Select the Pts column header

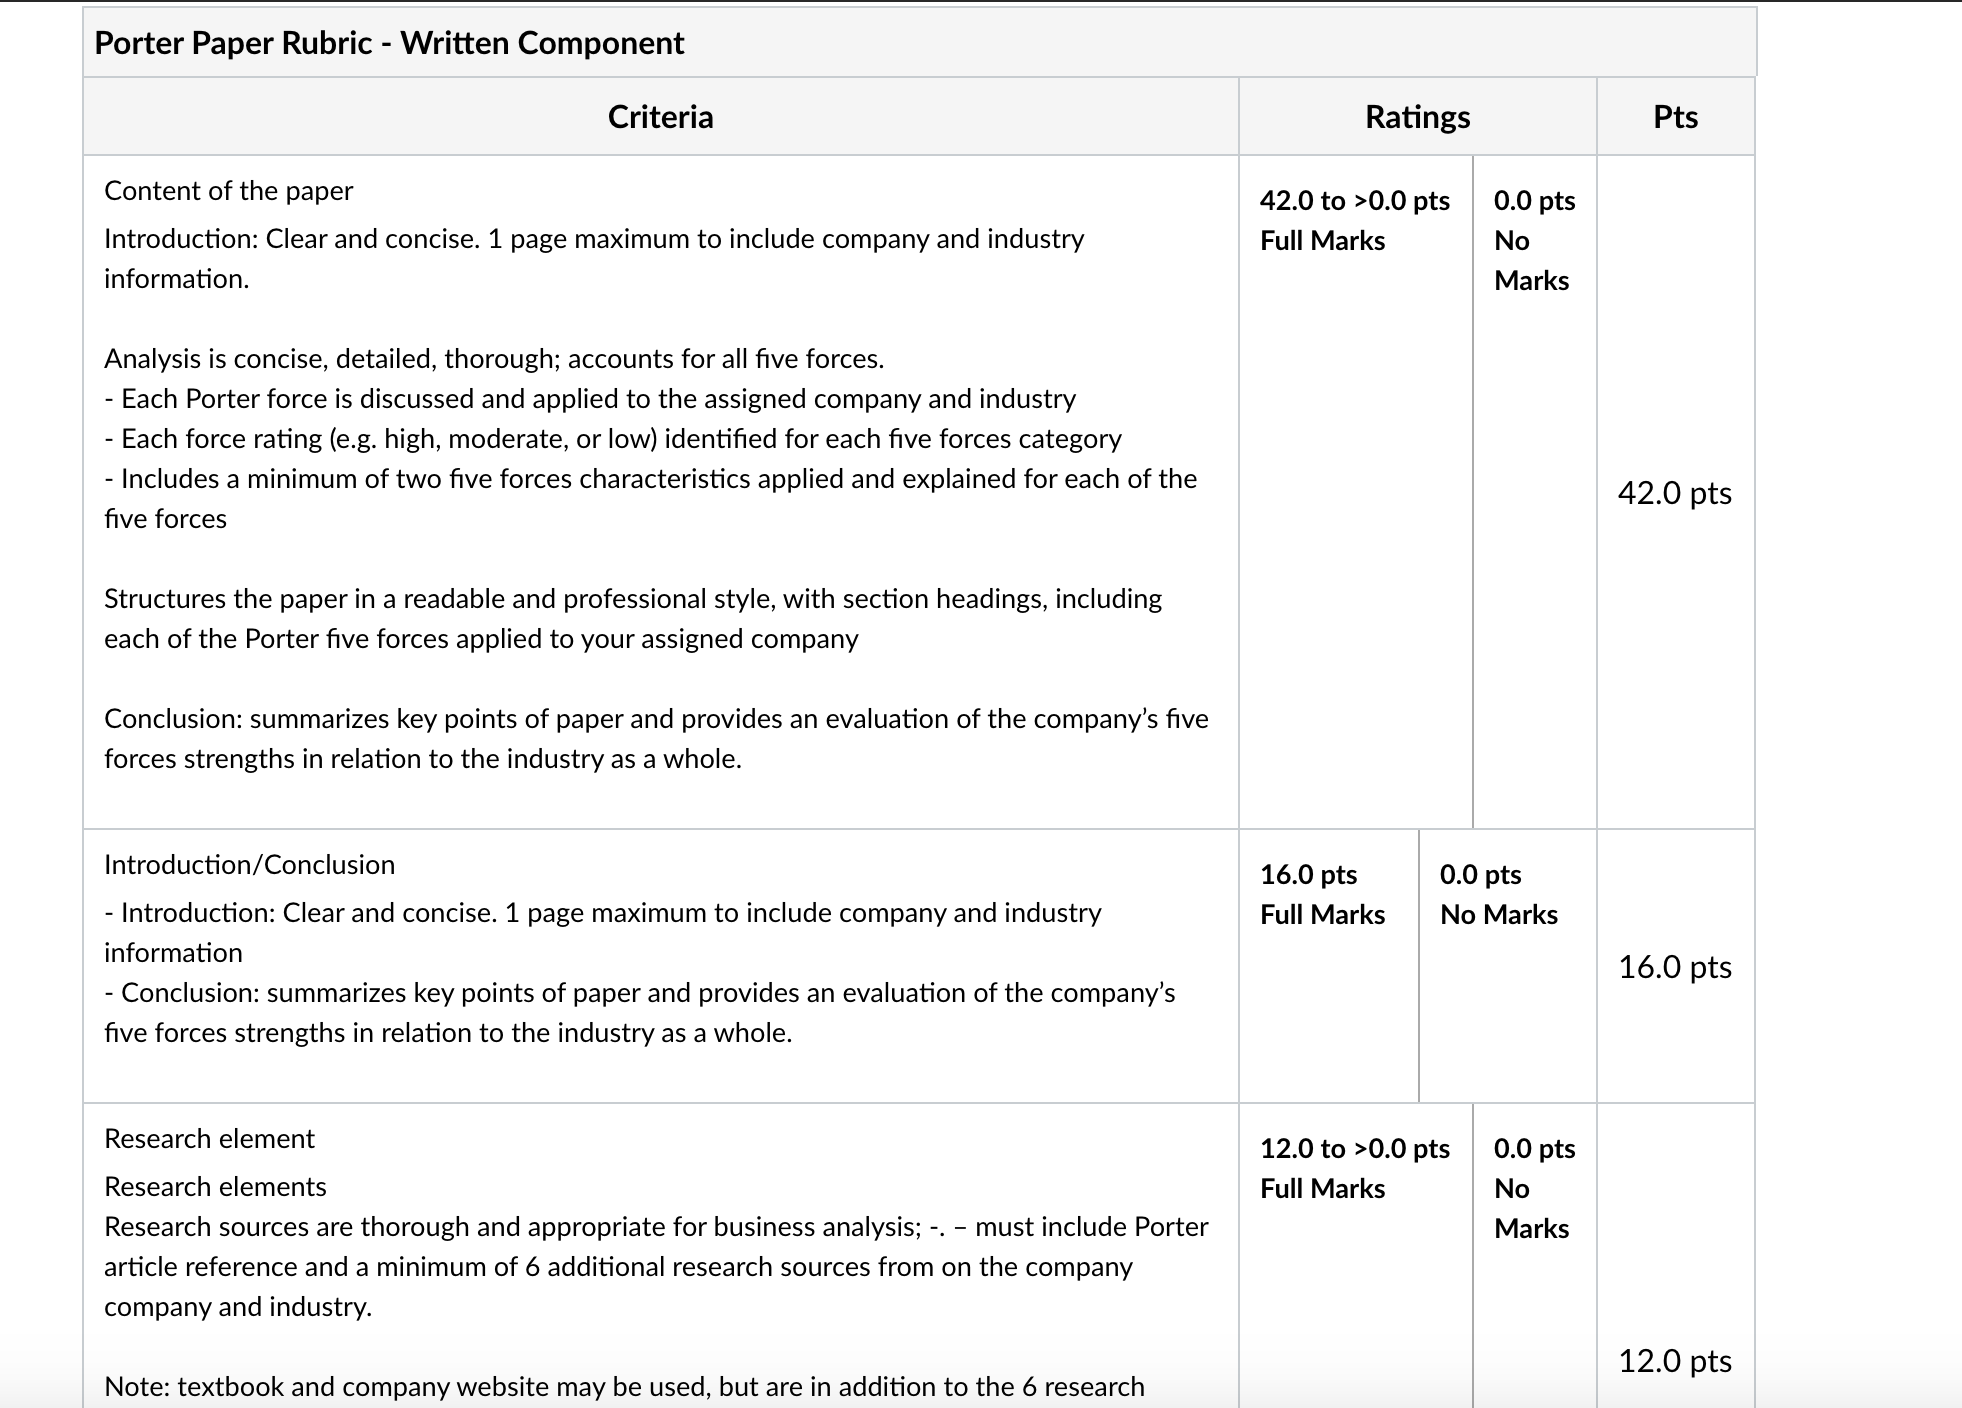click(1675, 117)
